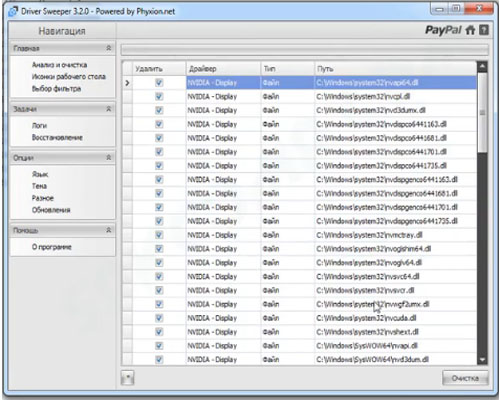Collapse the Главная section
The width and height of the screenshot is (500, 400).
[109, 48]
